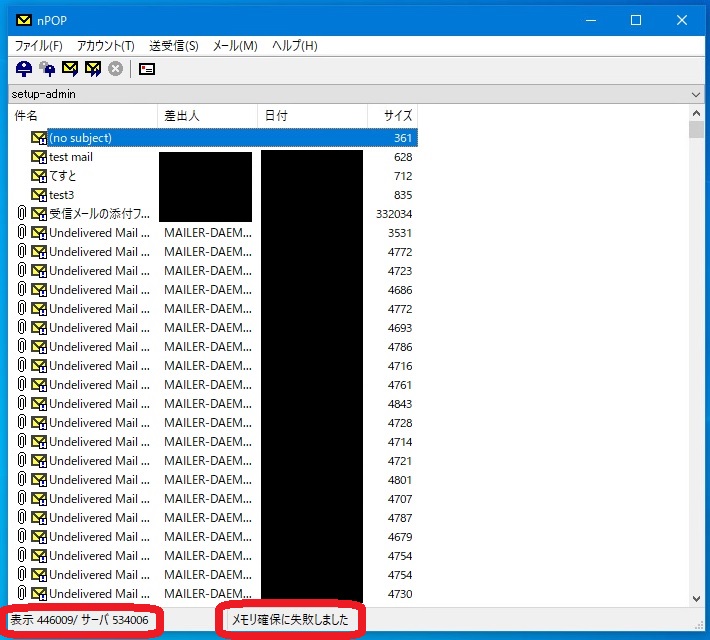Open the アカウント(T) menu

[106, 46]
